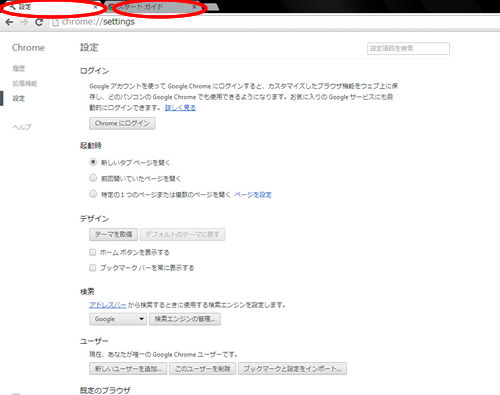This screenshot has width=500, height=395.
Task: Click the 起動時 section heading
Action: 91,145
